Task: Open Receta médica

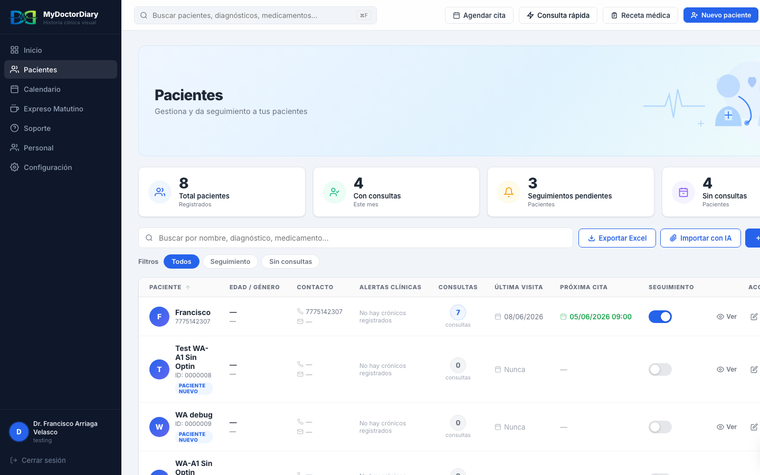Action: 640,16
